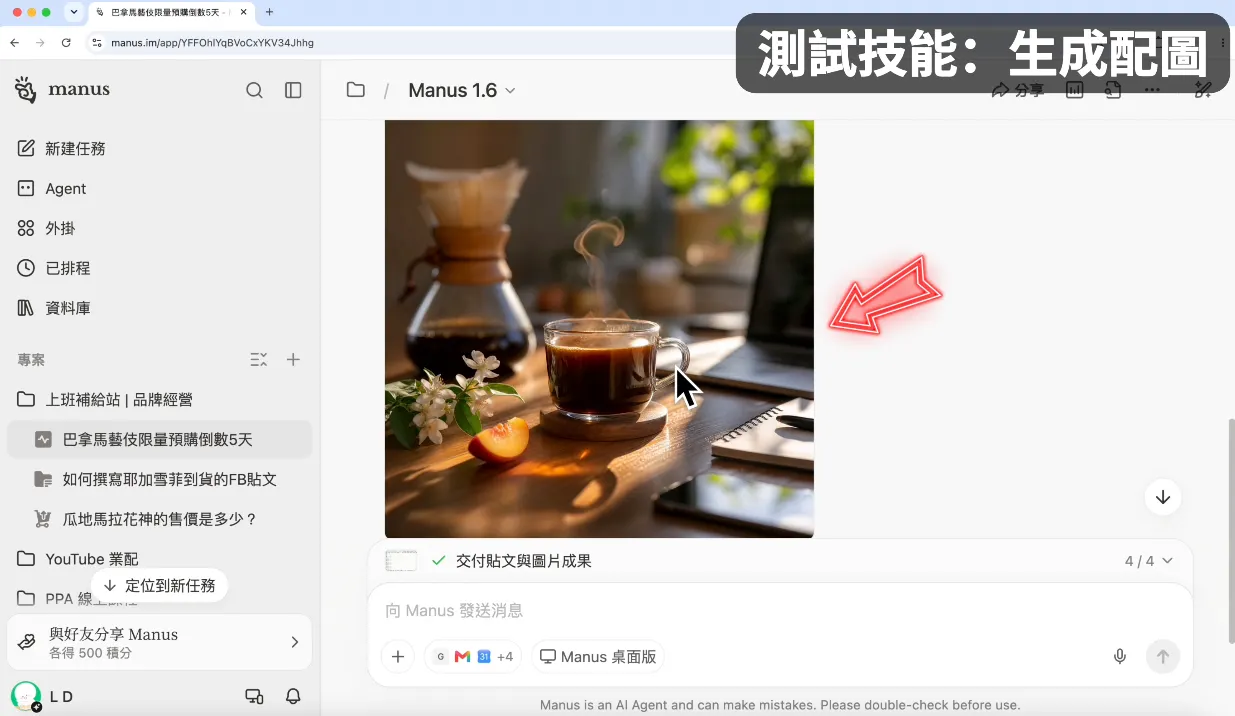
Task: Expand the 與好友分享 Manus chevron arrow
Action: coord(294,642)
